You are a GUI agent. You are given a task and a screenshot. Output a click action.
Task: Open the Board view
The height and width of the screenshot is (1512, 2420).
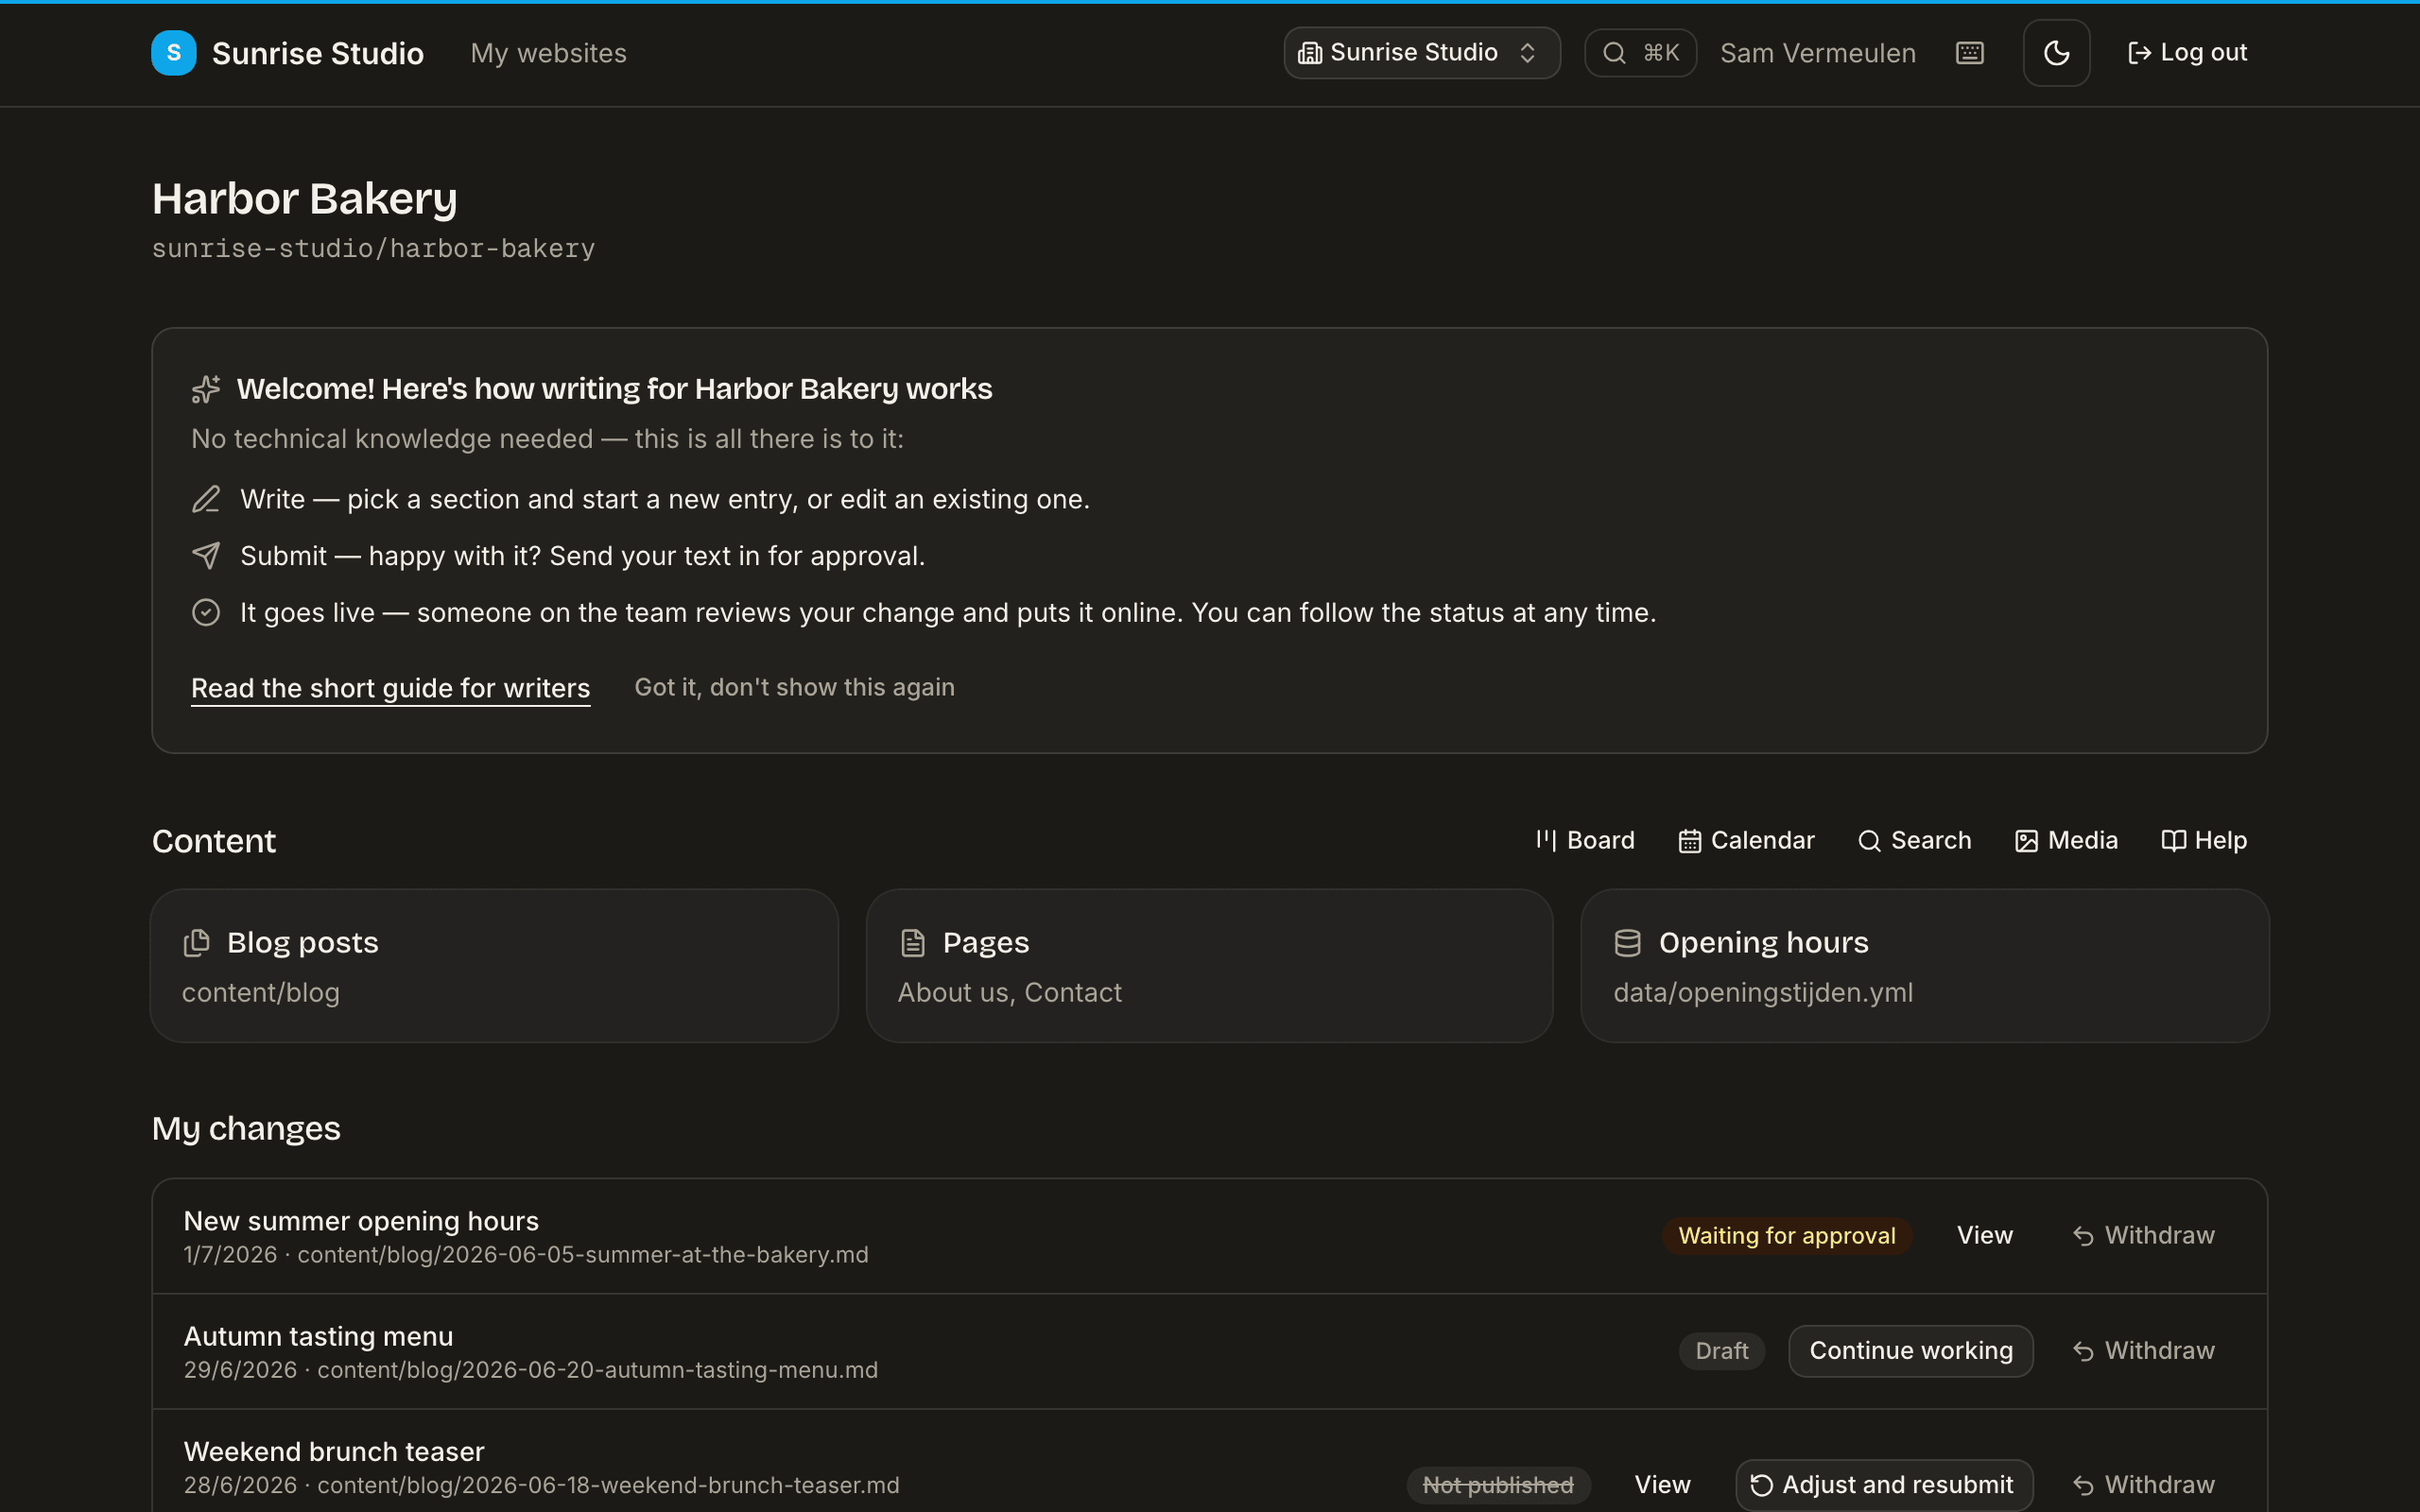(x=1585, y=840)
